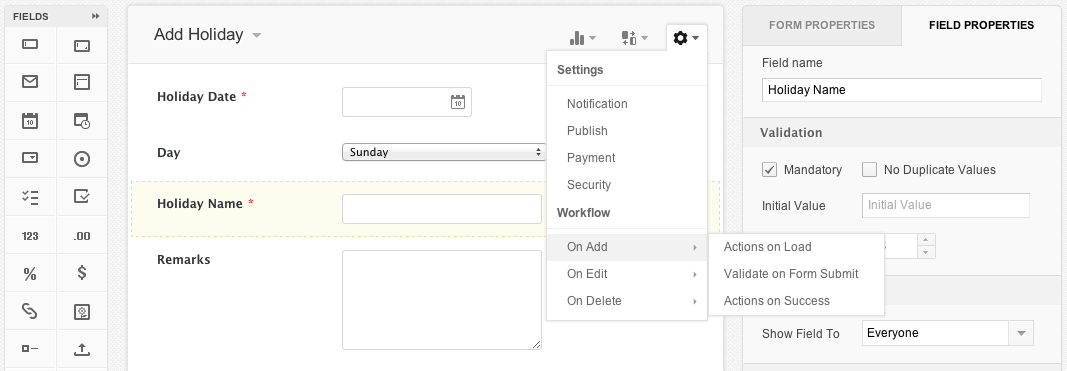The width and height of the screenshot is (1067, 371).
Task: Add a dropdown field
Action: pos(30,158)
